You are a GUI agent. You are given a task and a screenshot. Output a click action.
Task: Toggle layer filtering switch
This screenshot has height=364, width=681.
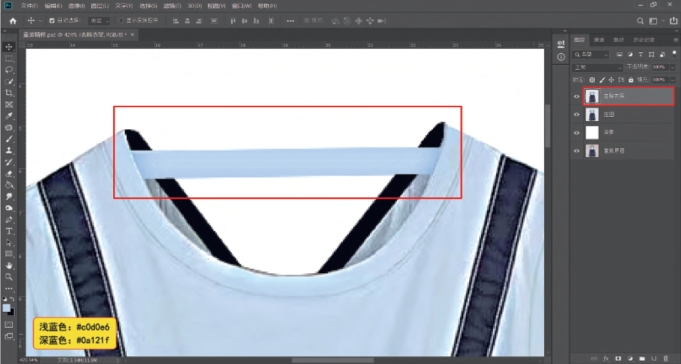click(x=674, y=53)
